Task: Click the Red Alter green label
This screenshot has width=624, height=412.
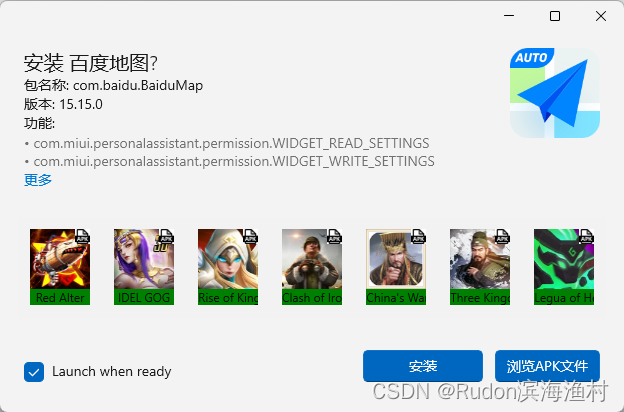Action: click(60, 297)
